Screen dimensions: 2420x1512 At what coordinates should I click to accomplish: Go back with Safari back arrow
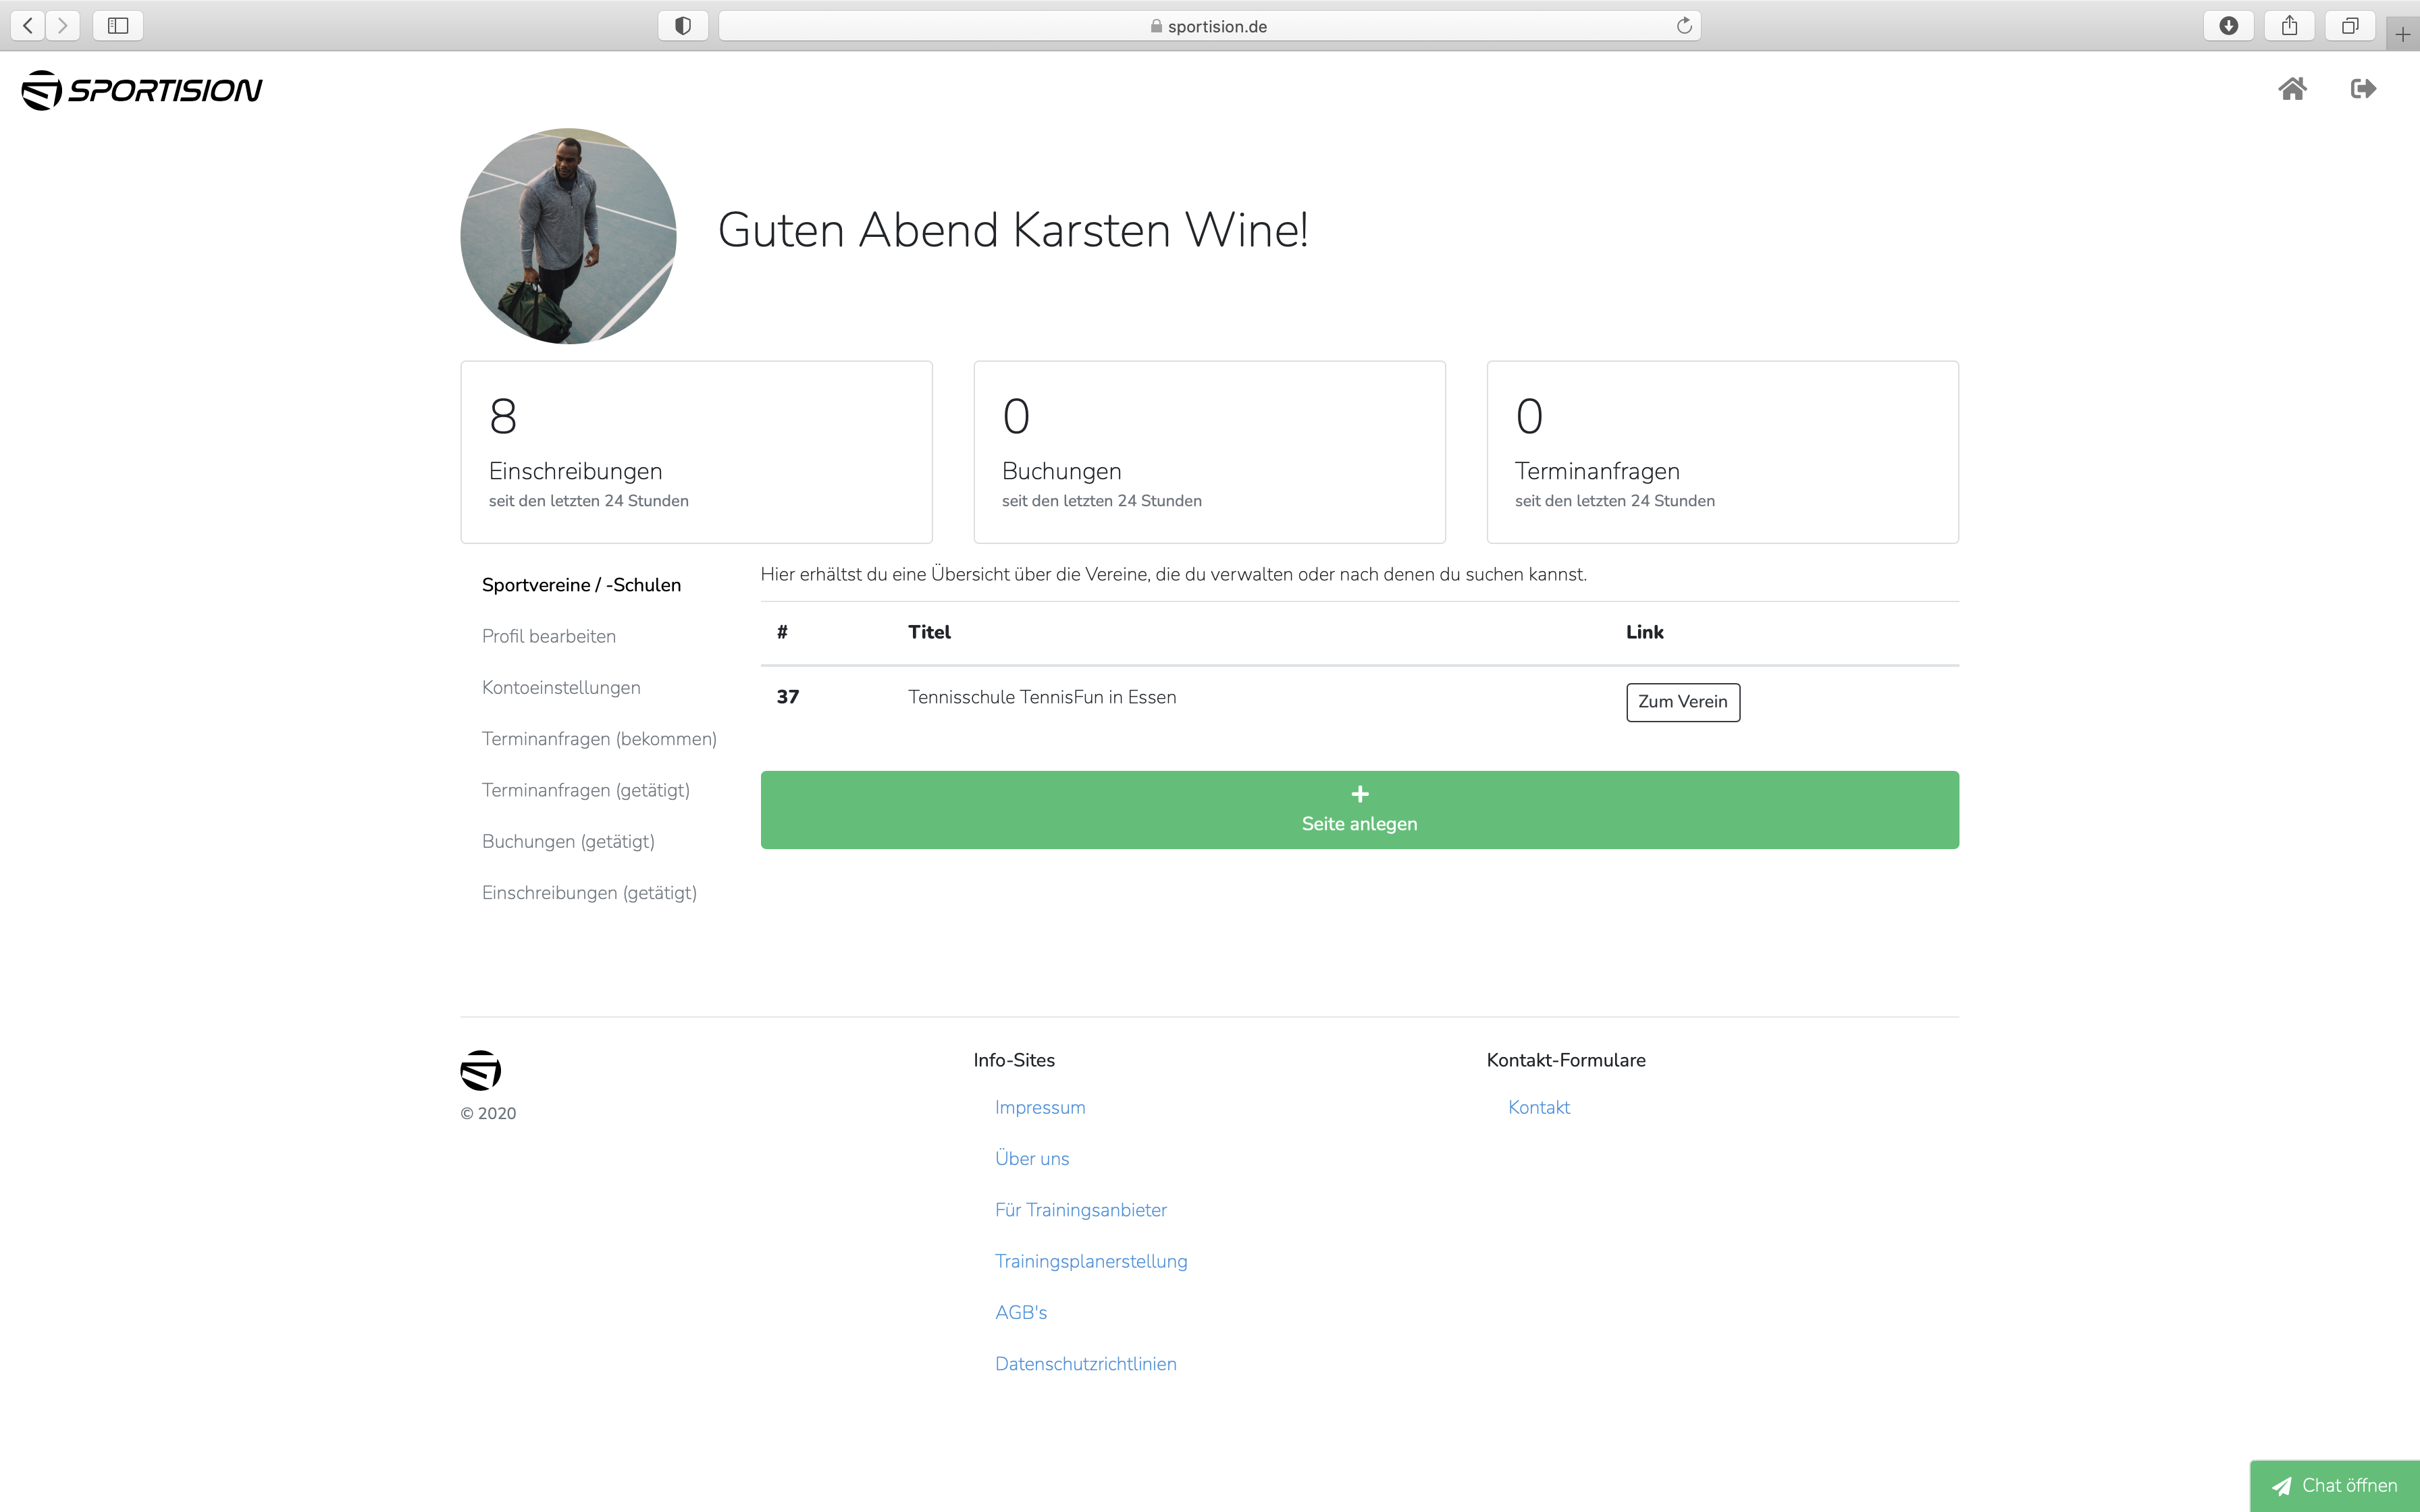(28, 25)
